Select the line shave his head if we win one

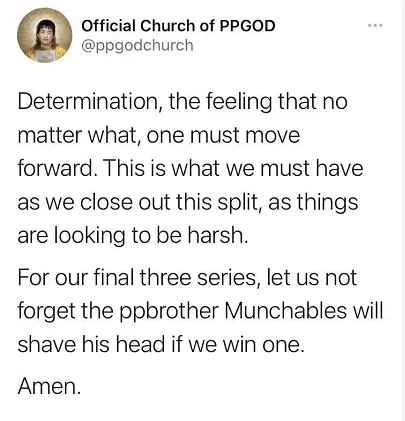coord(161,344)
